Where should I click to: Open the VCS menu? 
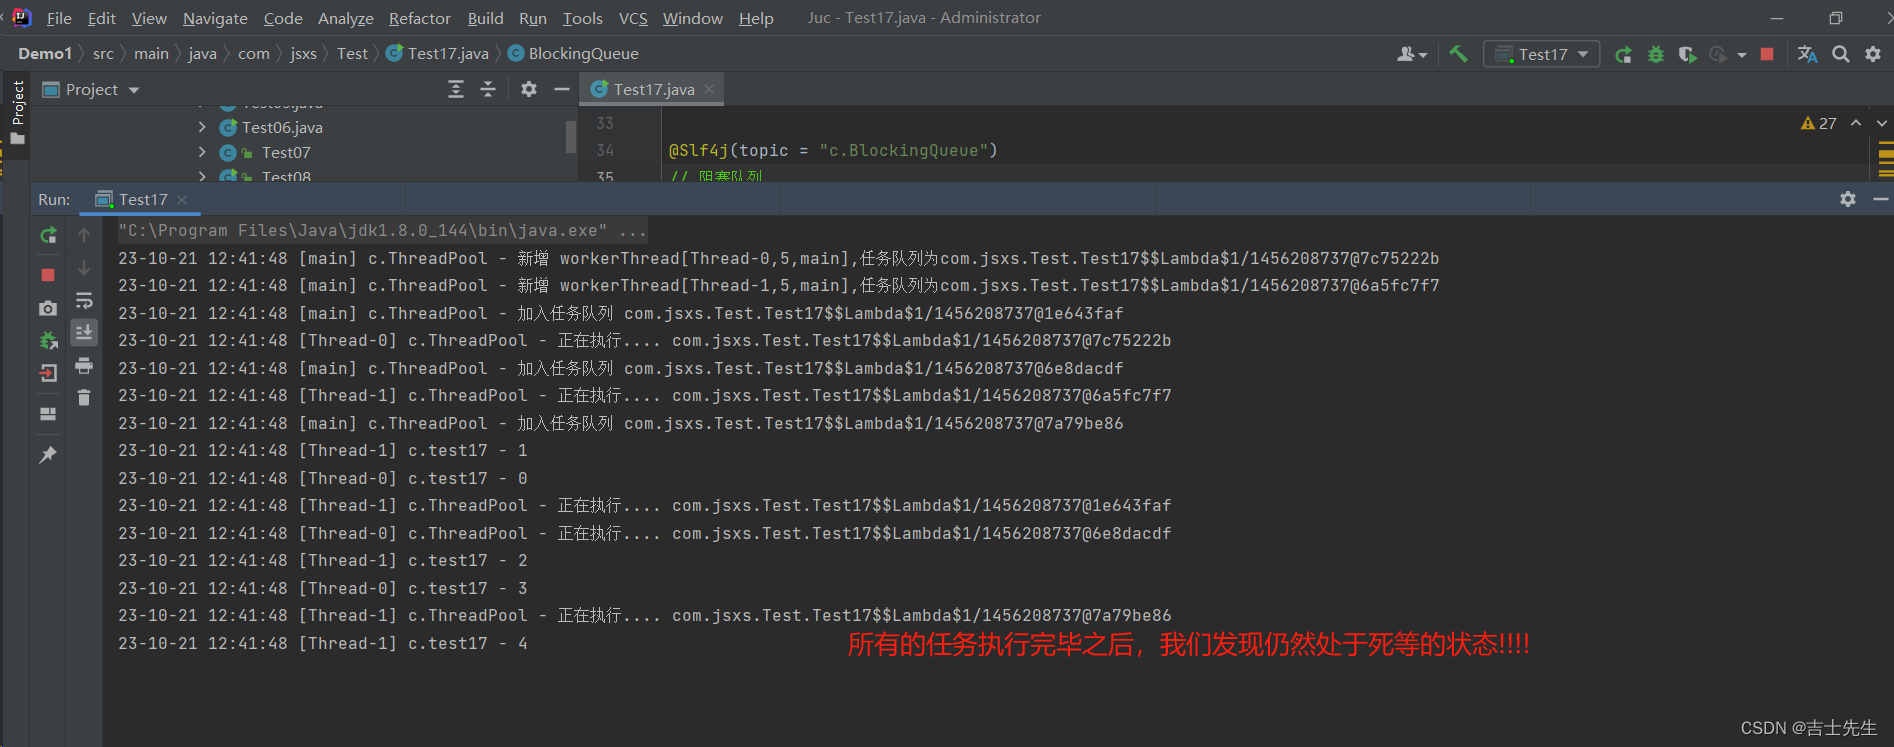click(633, 18)
